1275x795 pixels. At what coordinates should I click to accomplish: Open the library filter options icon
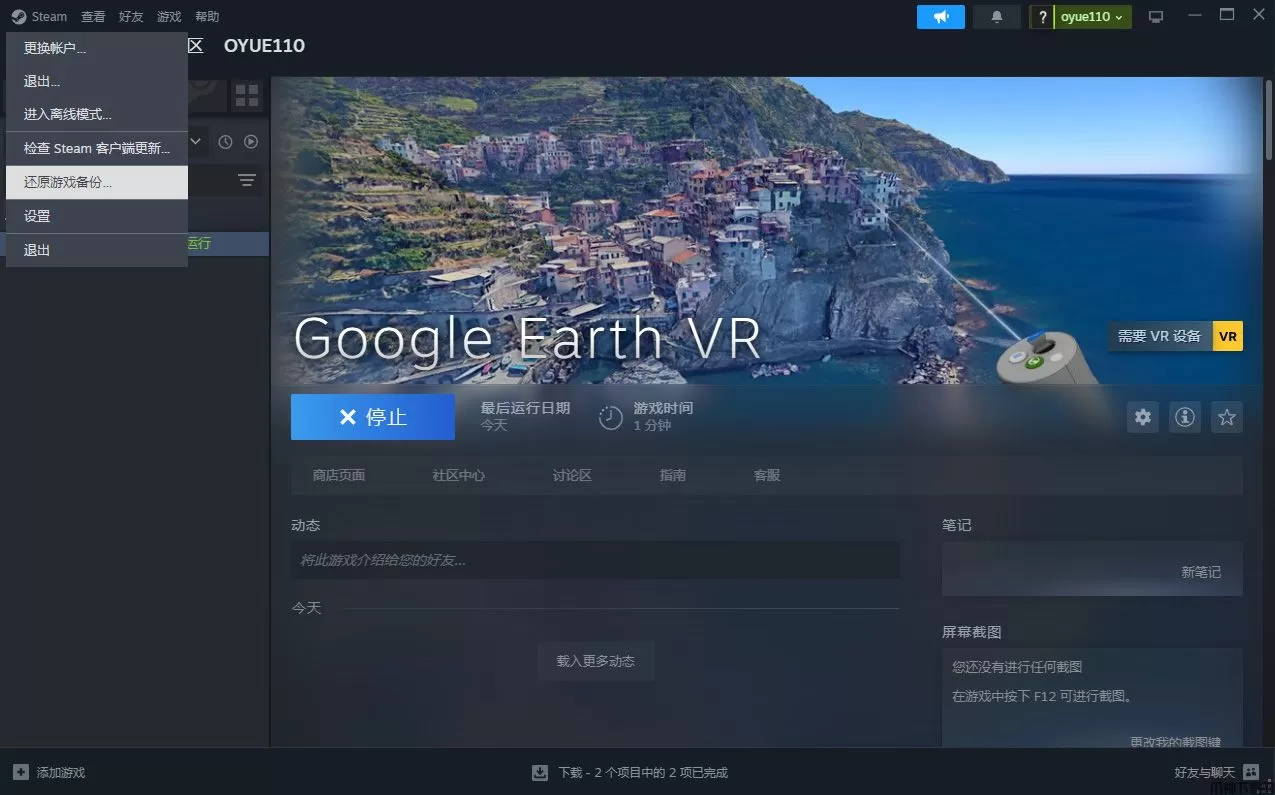coord(247,180)
